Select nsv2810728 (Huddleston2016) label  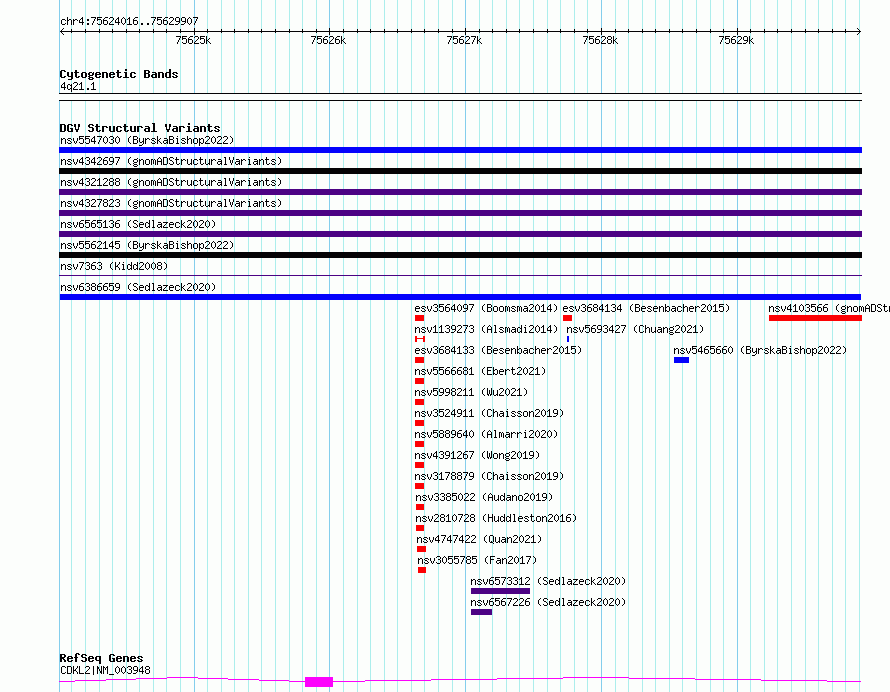point(496,518)
